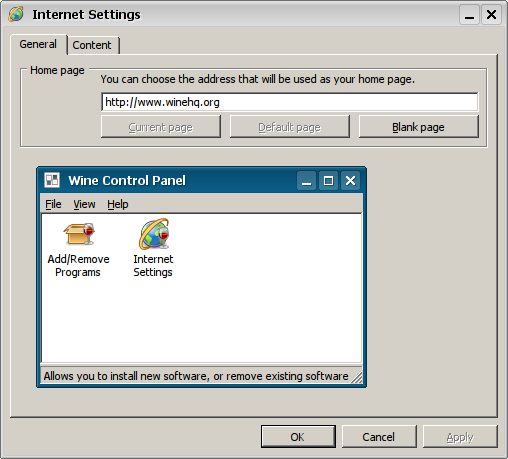508x459 pixels.
Task: Open the Add/Remove Programs icon
Action: (x=79, y=234)
